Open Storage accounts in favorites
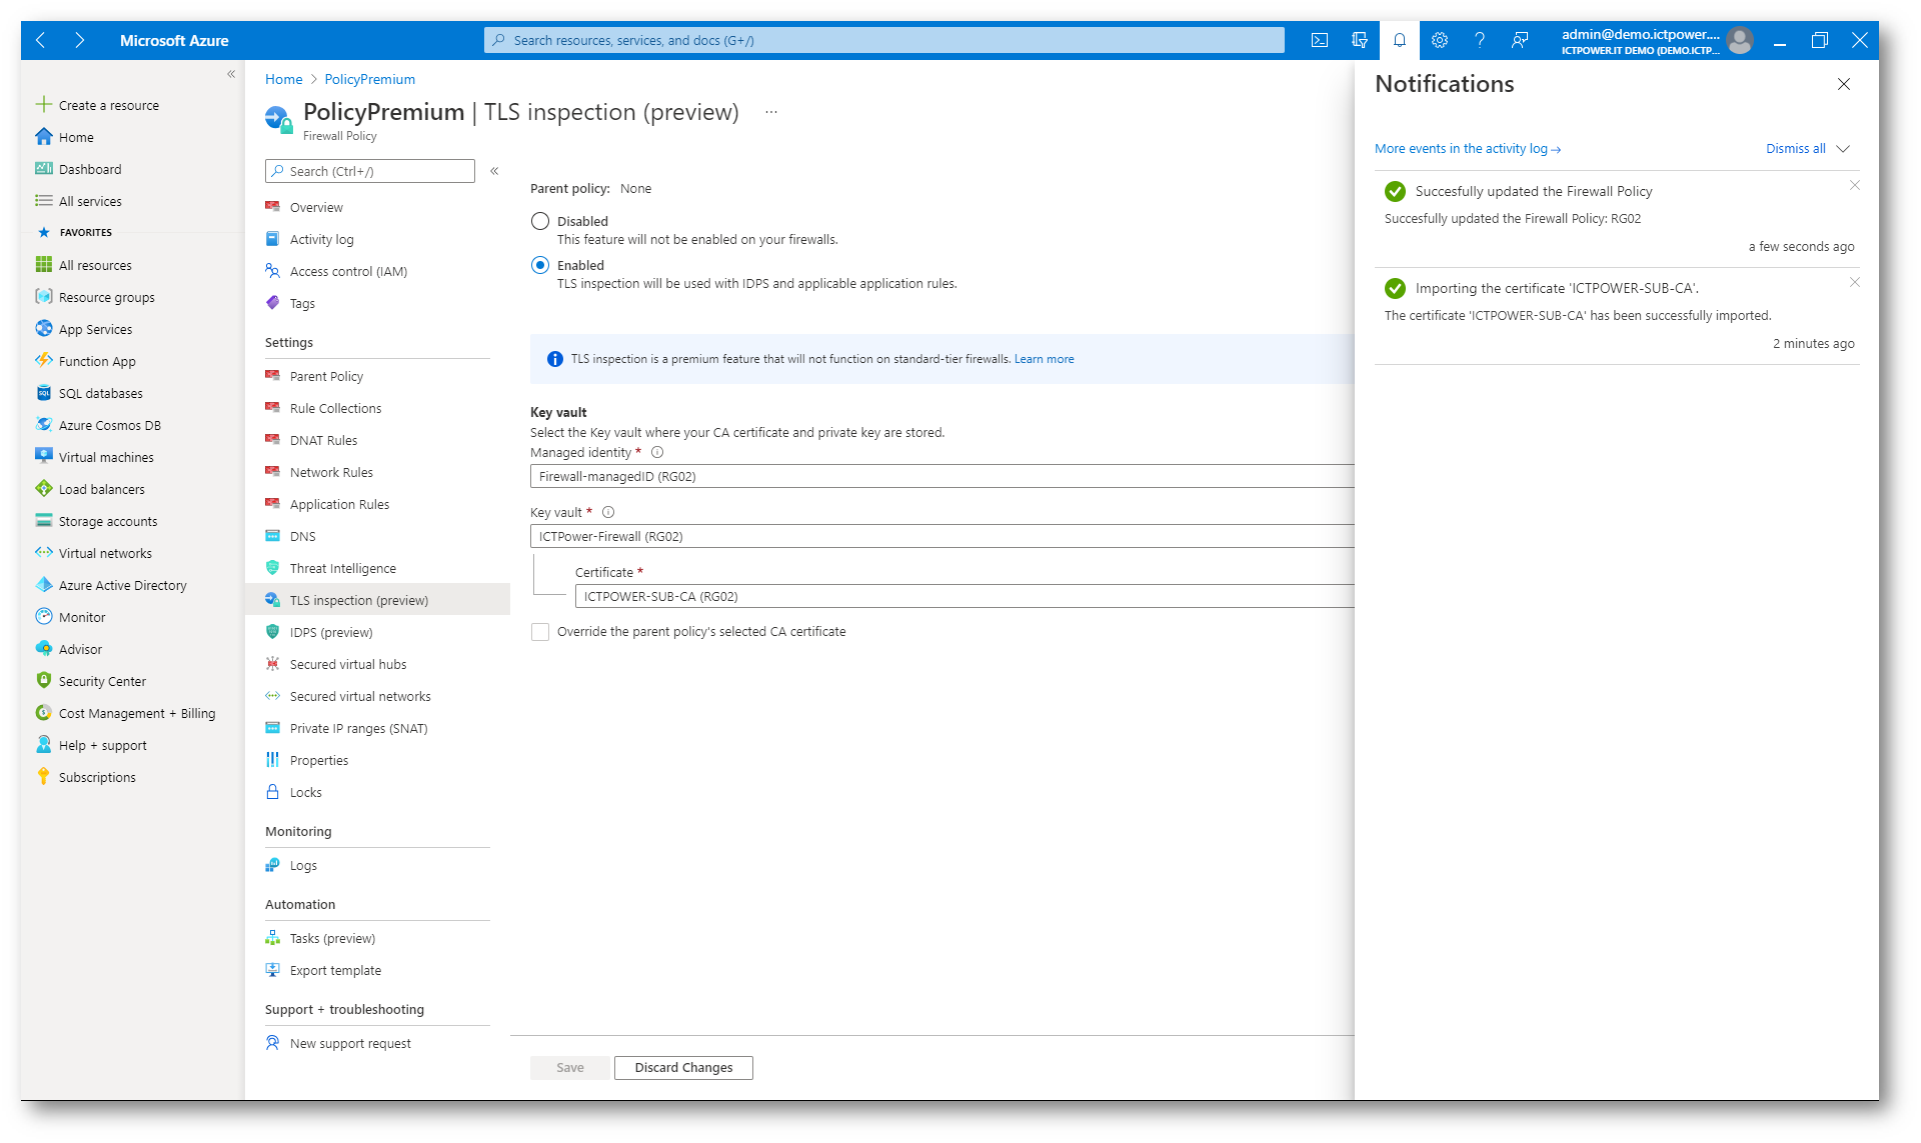 click(x=107, y=521)
